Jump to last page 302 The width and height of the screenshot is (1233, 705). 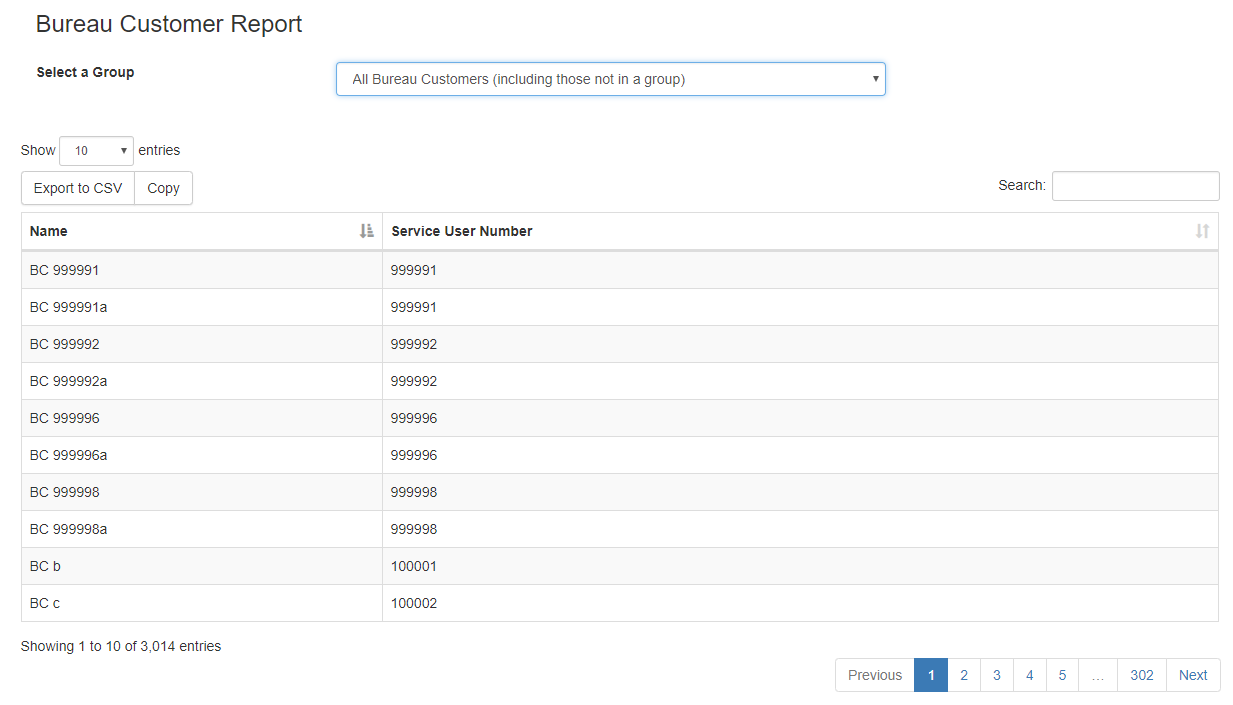pyautogui.click(x=1142, y=675)
